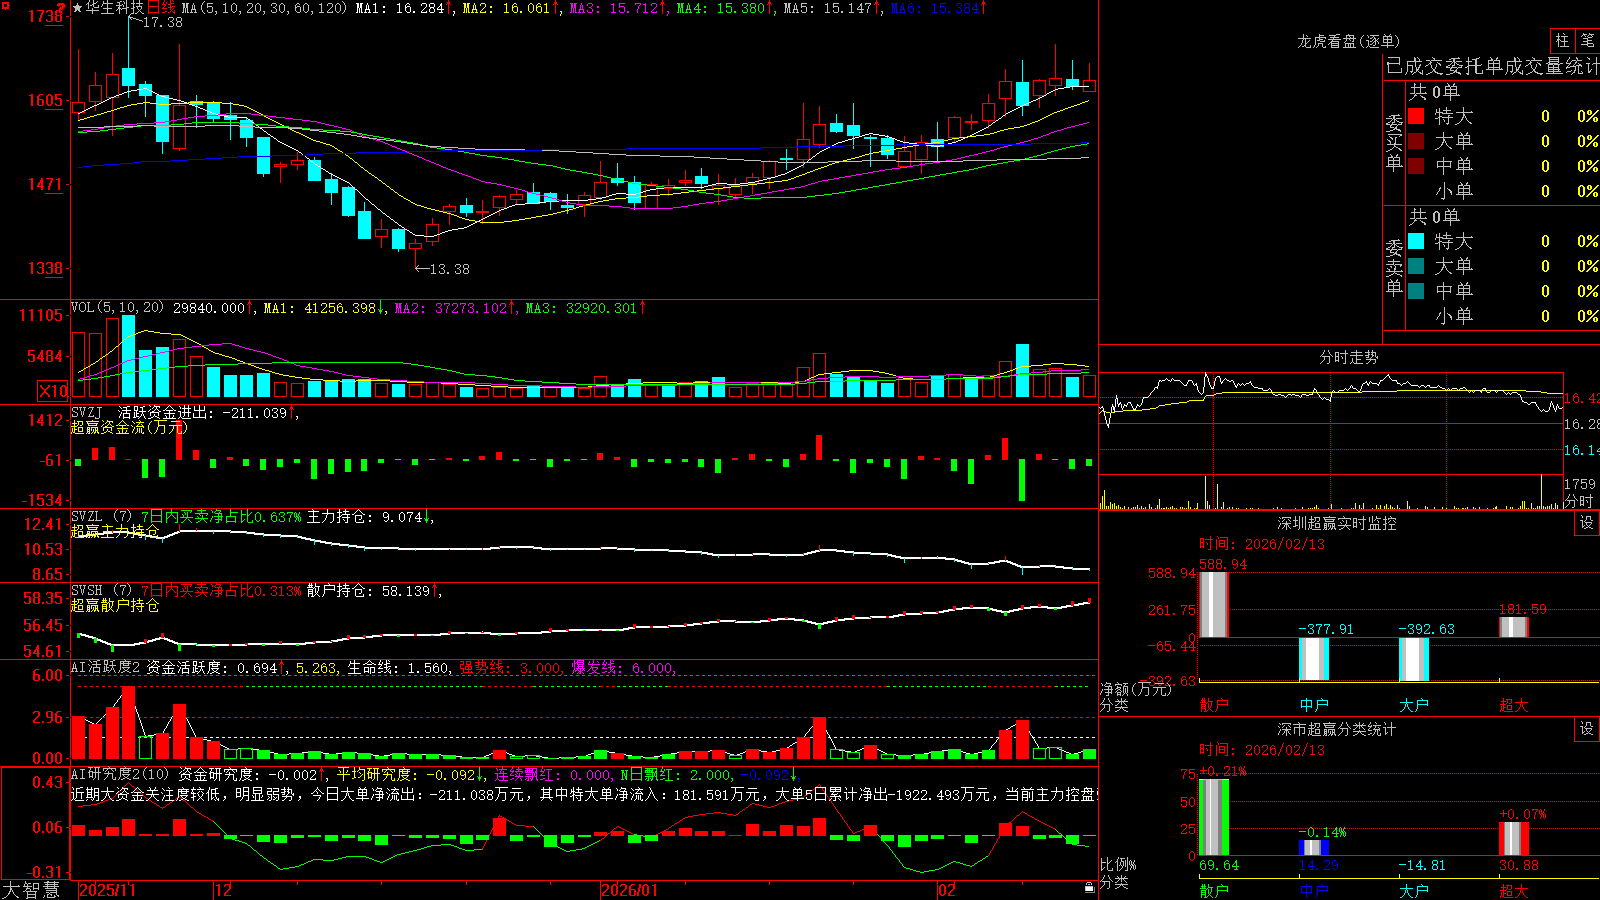This screenshot has width=1600, height=900.
Task: Select the 2025/11 timeline marker
Action: tap(107, 890)
